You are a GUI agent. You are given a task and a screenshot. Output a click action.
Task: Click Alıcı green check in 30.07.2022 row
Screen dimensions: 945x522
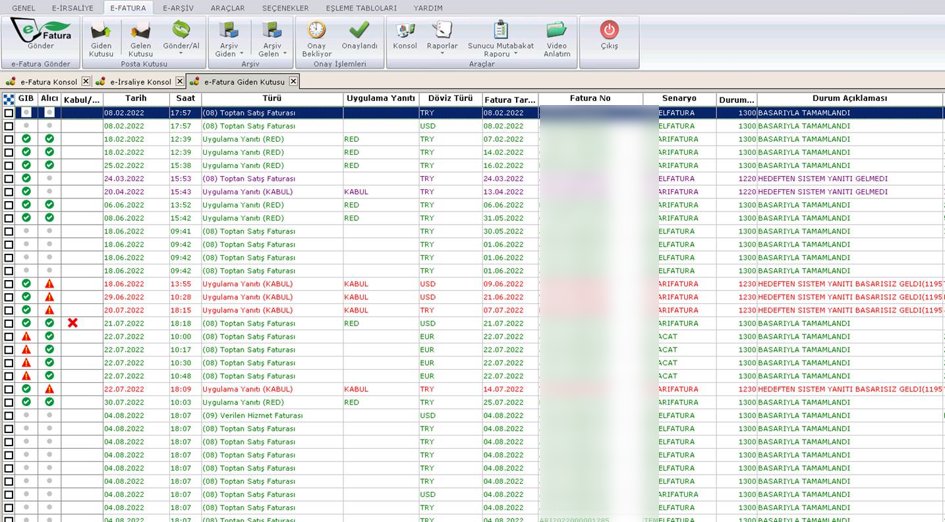pyautogui.click(x=49, y=402)
